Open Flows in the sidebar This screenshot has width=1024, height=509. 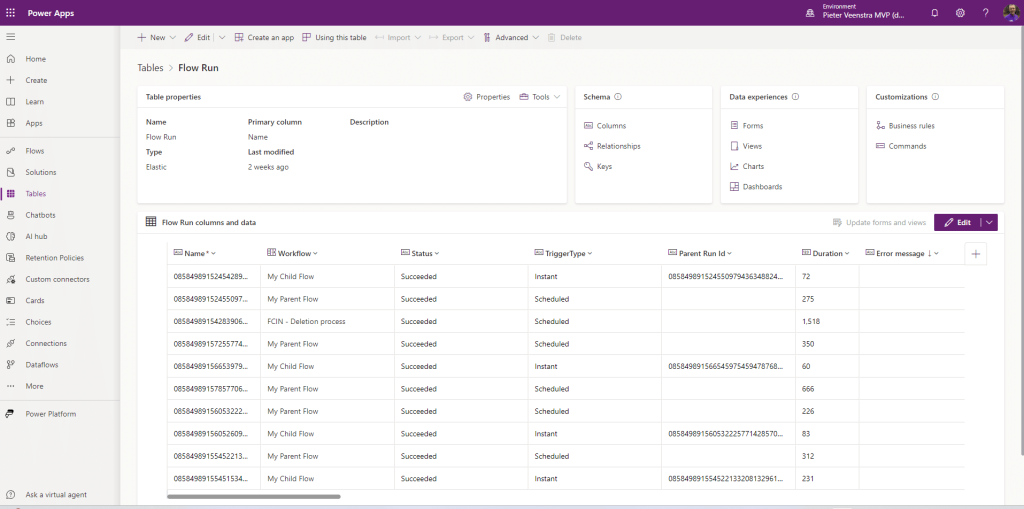pyautogui.click(x=35, y=151)
